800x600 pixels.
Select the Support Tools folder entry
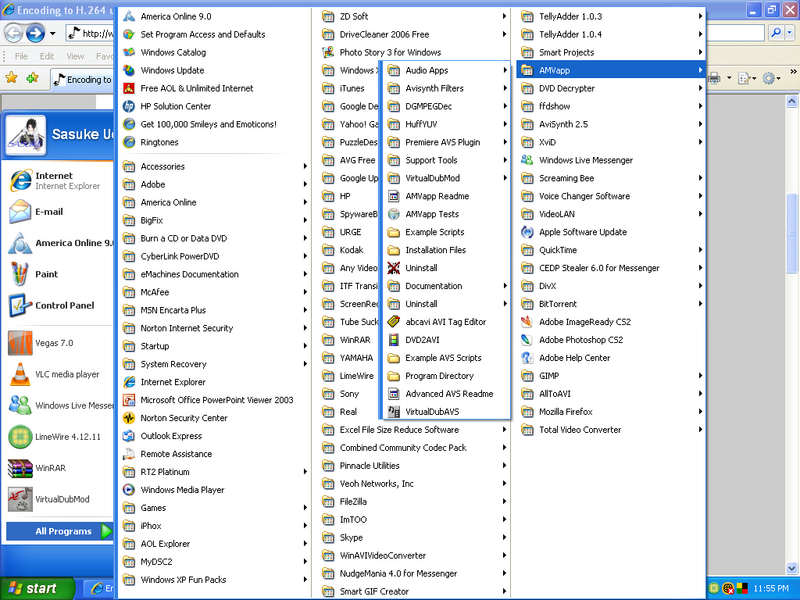click(447, 160)
